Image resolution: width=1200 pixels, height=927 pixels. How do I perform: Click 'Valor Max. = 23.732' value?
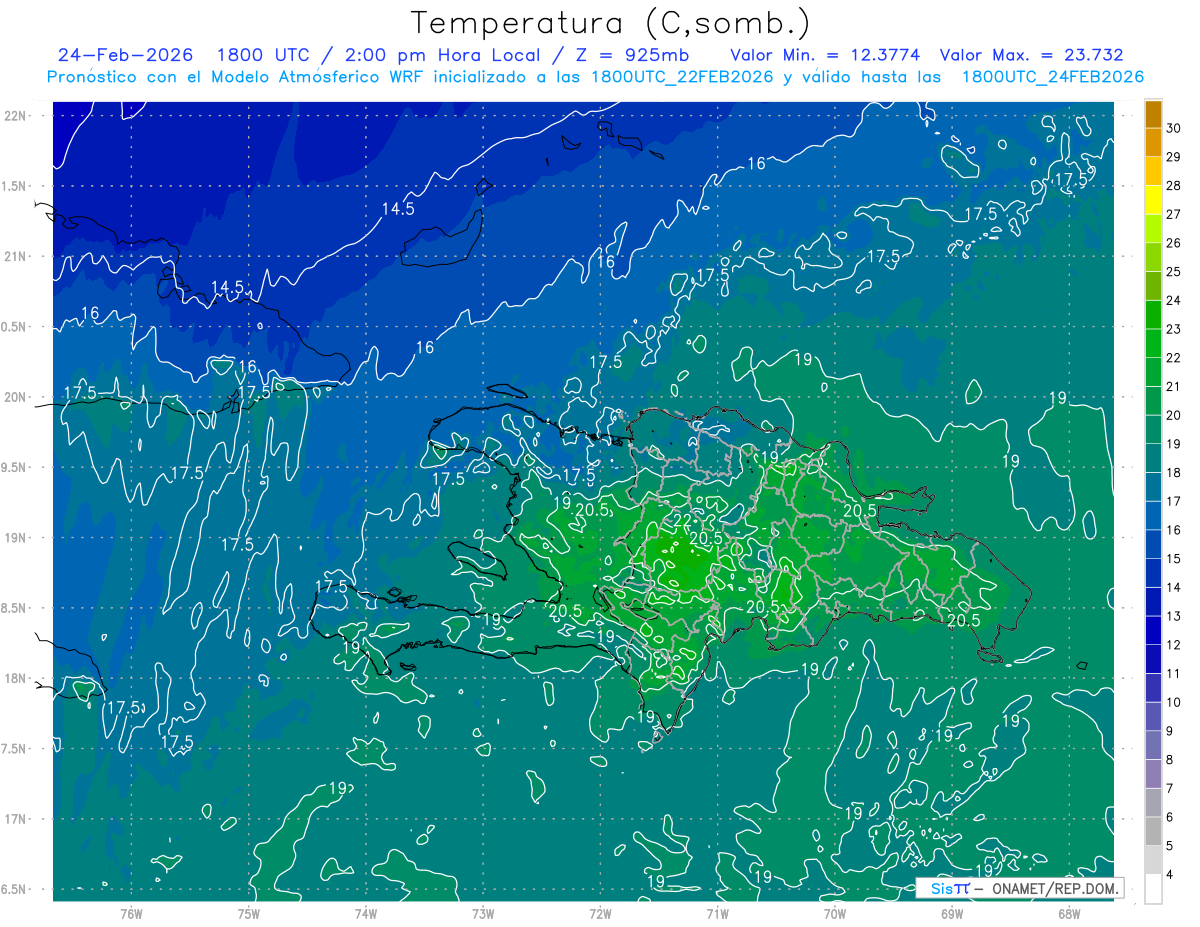[x=1031, y=55]
